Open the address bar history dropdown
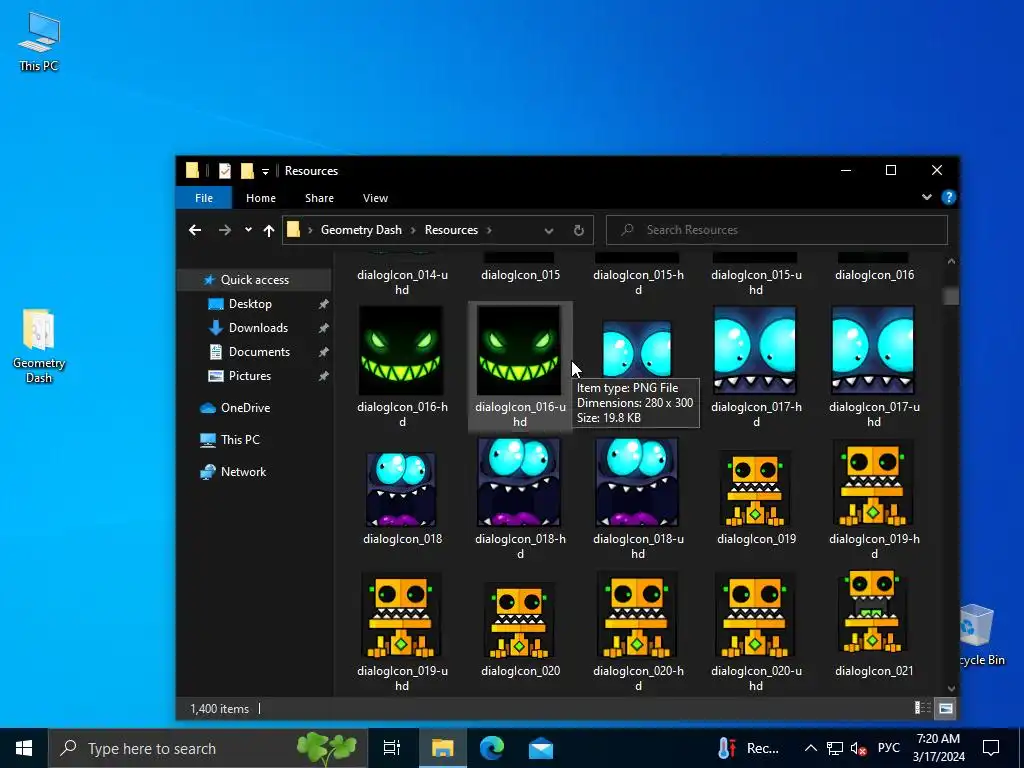Screen dimensions: 1024x768 point(549,231)
